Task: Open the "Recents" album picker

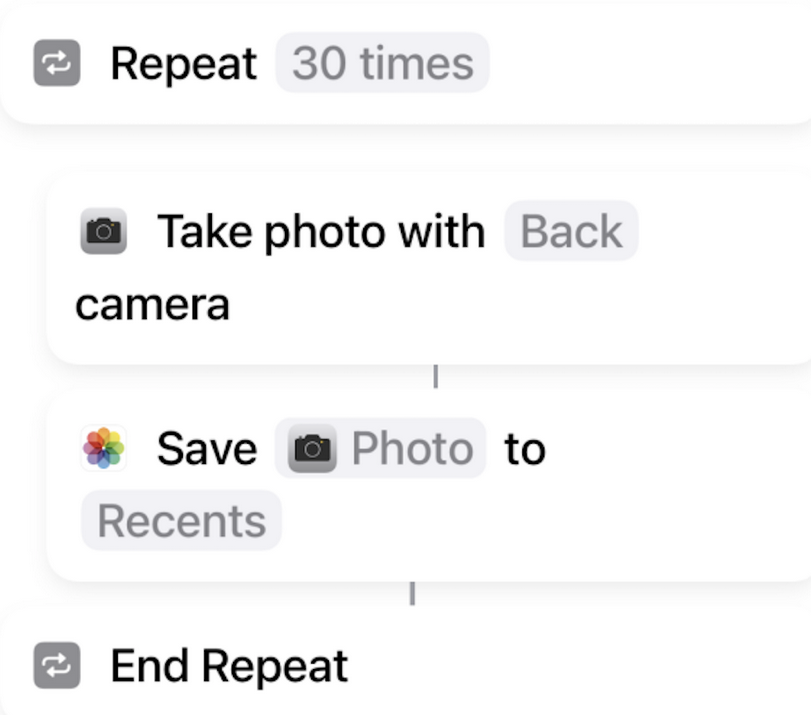Action: (181, 521)
